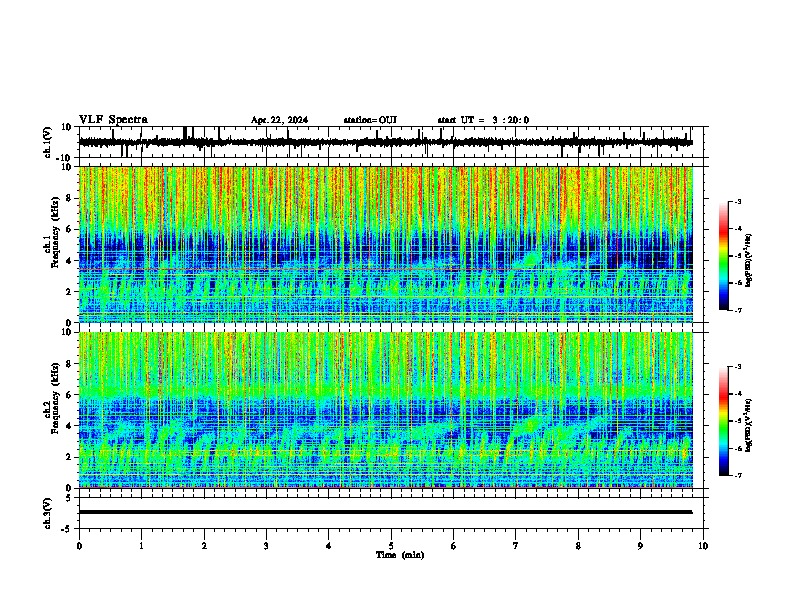
Task: Click the "8" tick on ch.1 frequency axis
Action: click(70, 198)
